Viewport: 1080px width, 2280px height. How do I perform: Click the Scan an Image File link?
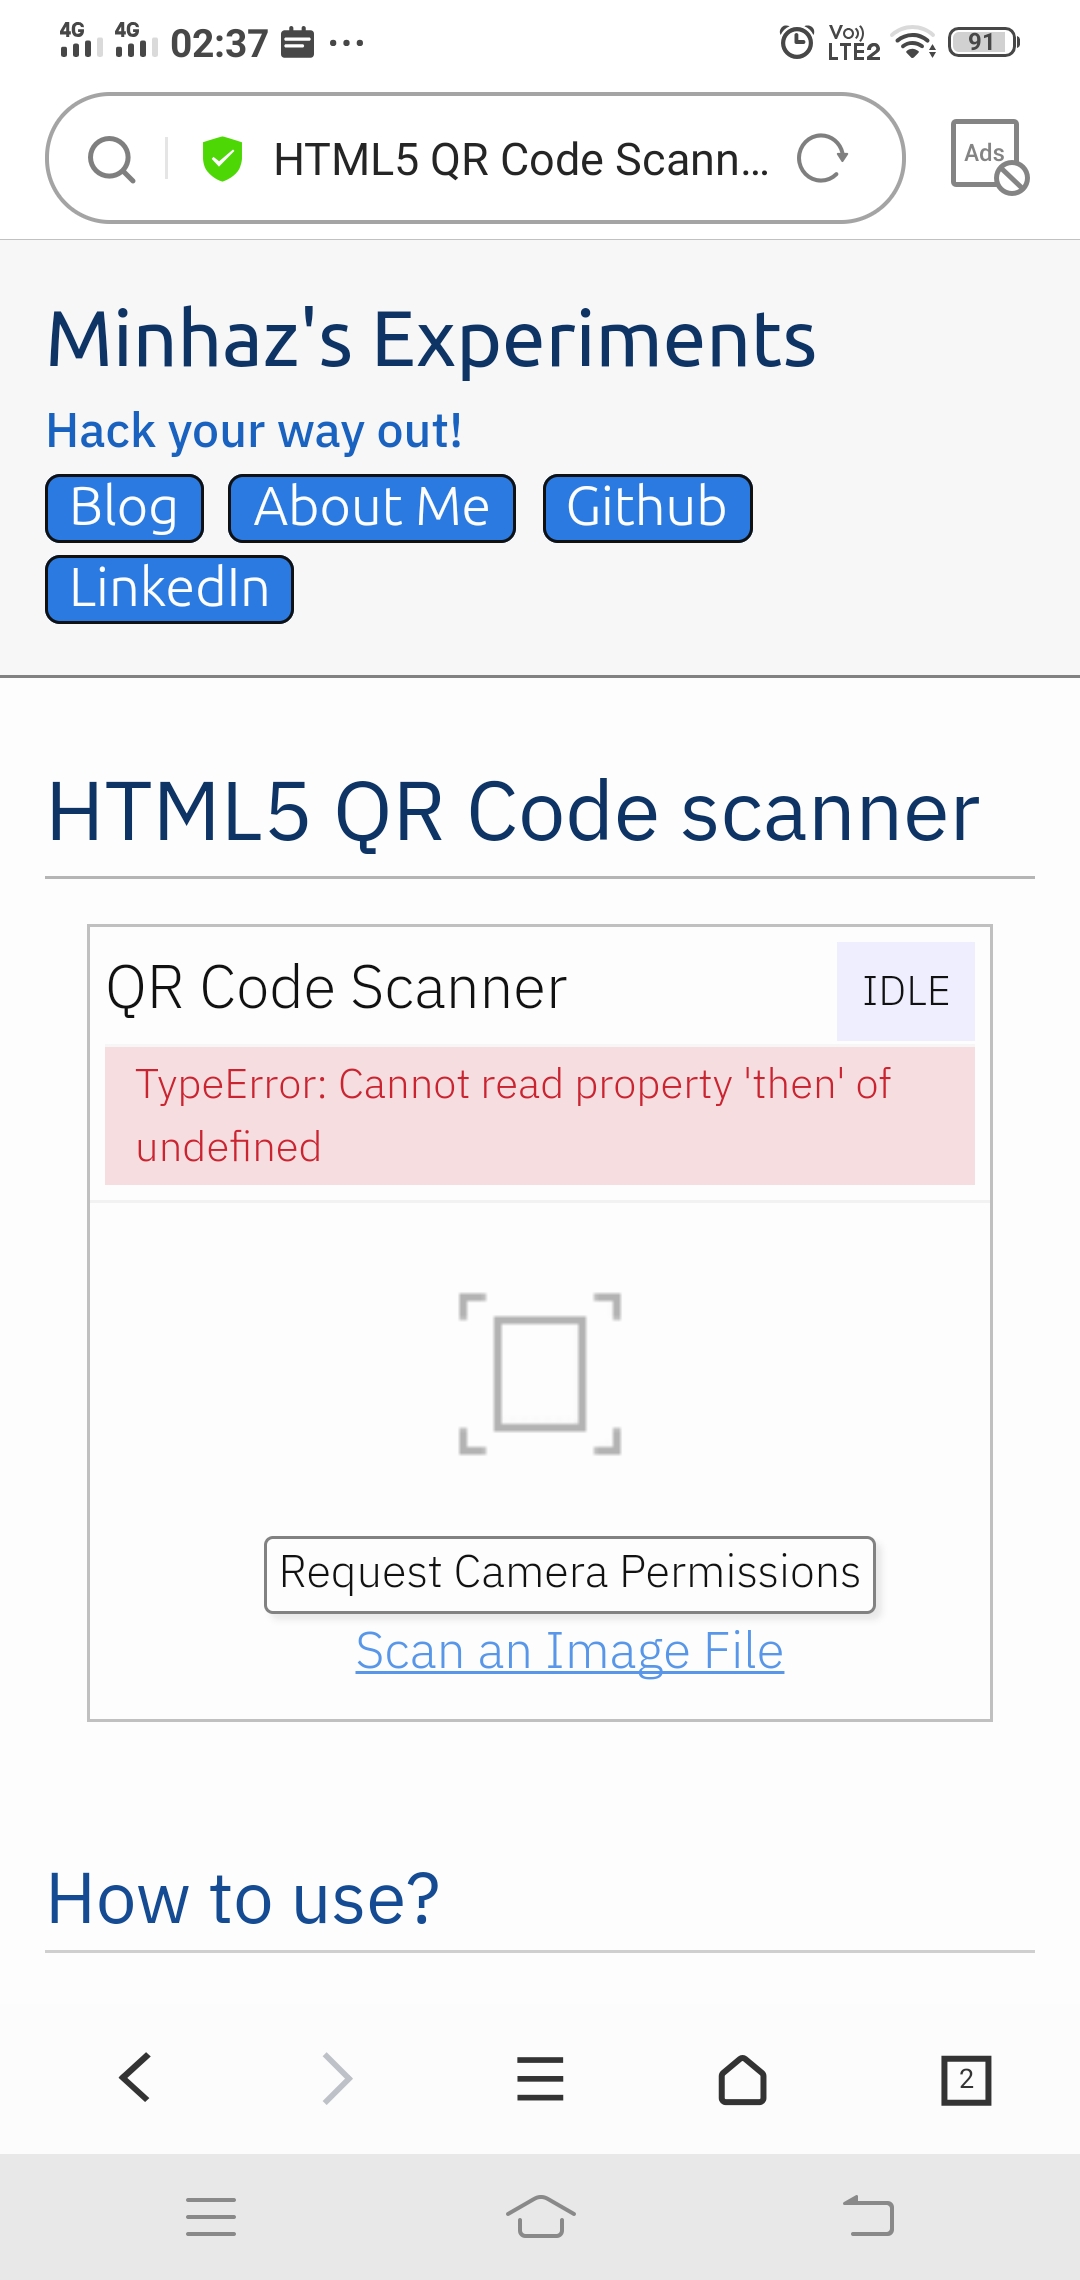[x=568, y=1650]
